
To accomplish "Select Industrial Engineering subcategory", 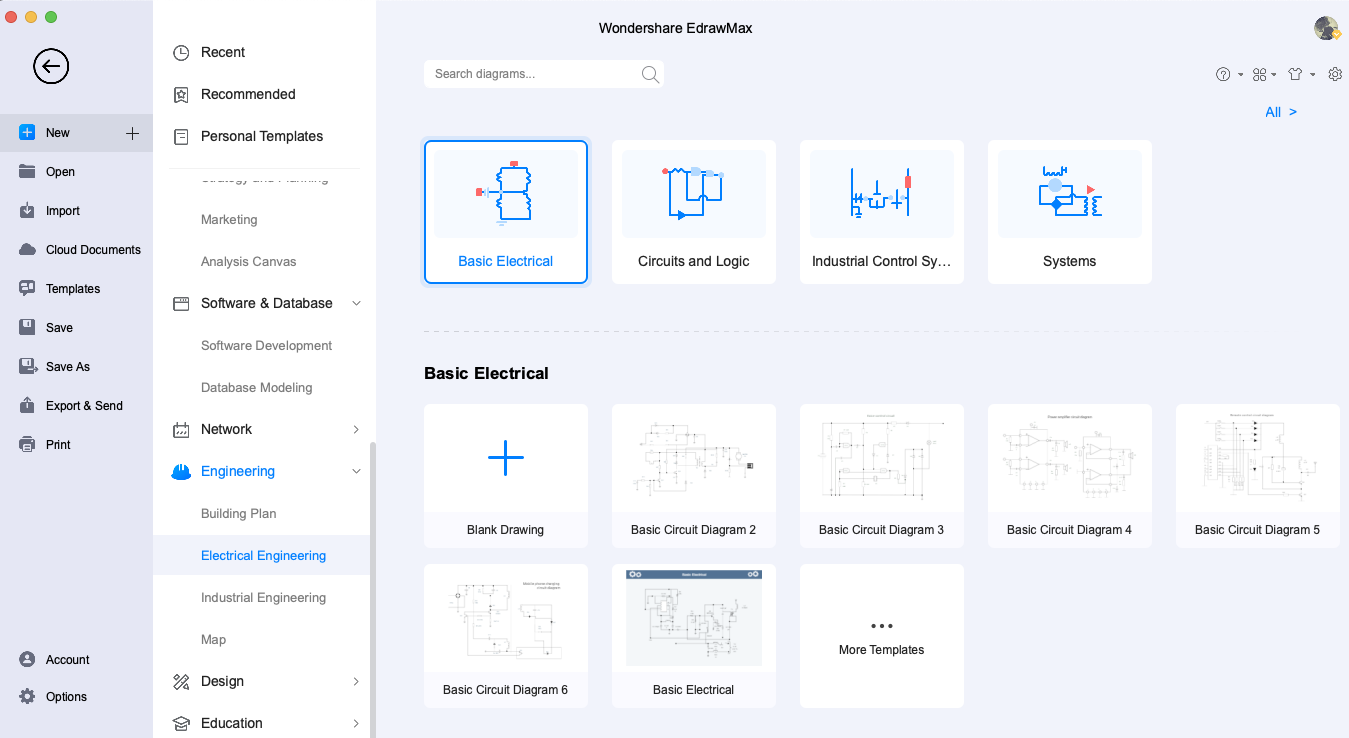I will 263,598.
